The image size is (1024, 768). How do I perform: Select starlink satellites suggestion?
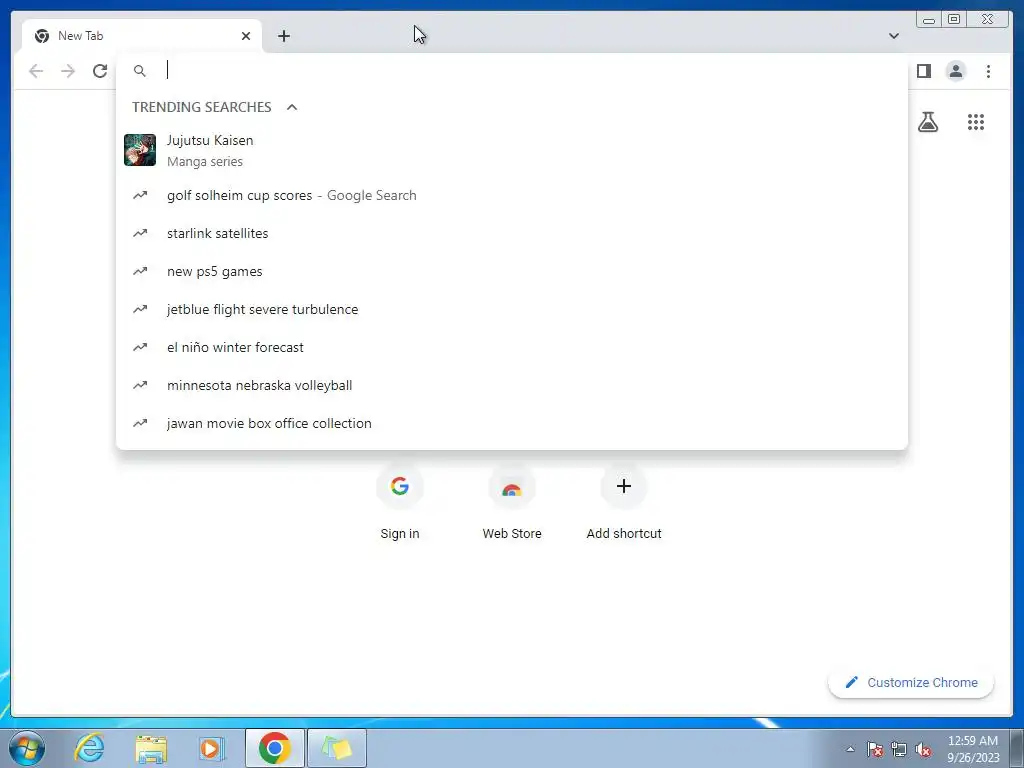[511, 233]
